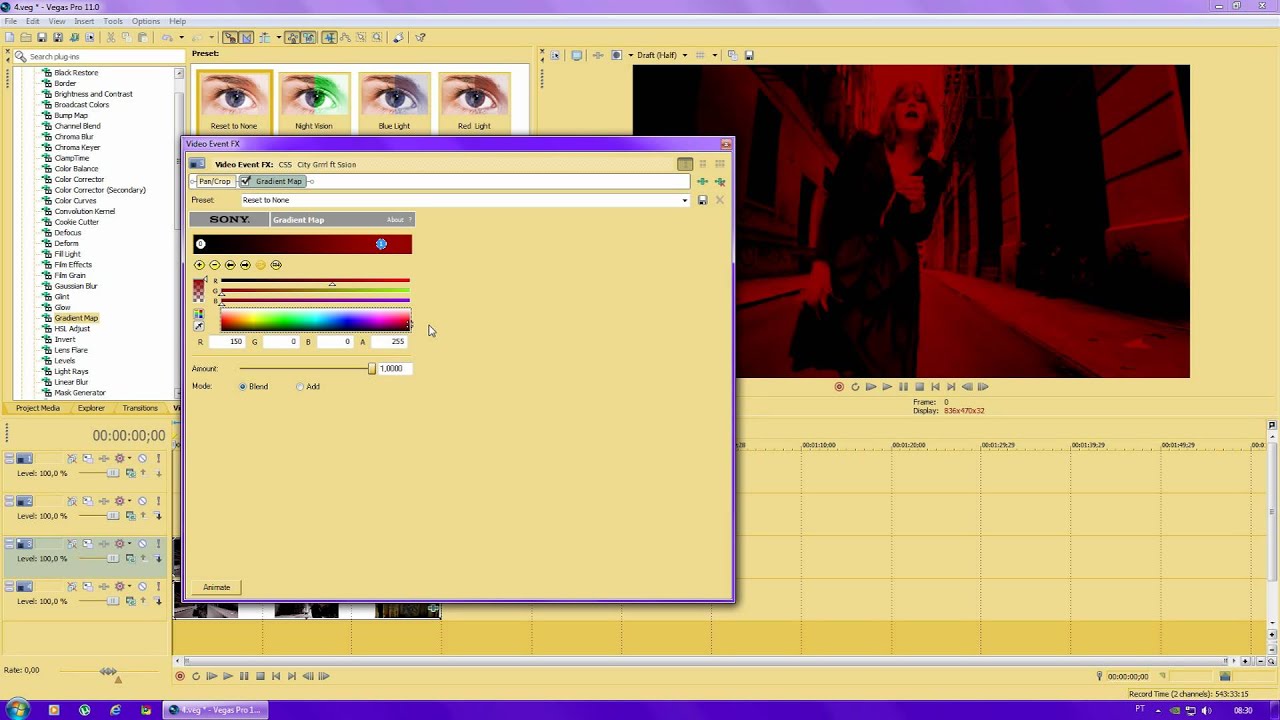Click the What's This help icon
Viewport: 1280px width, 720px height.
click(420, 38)
